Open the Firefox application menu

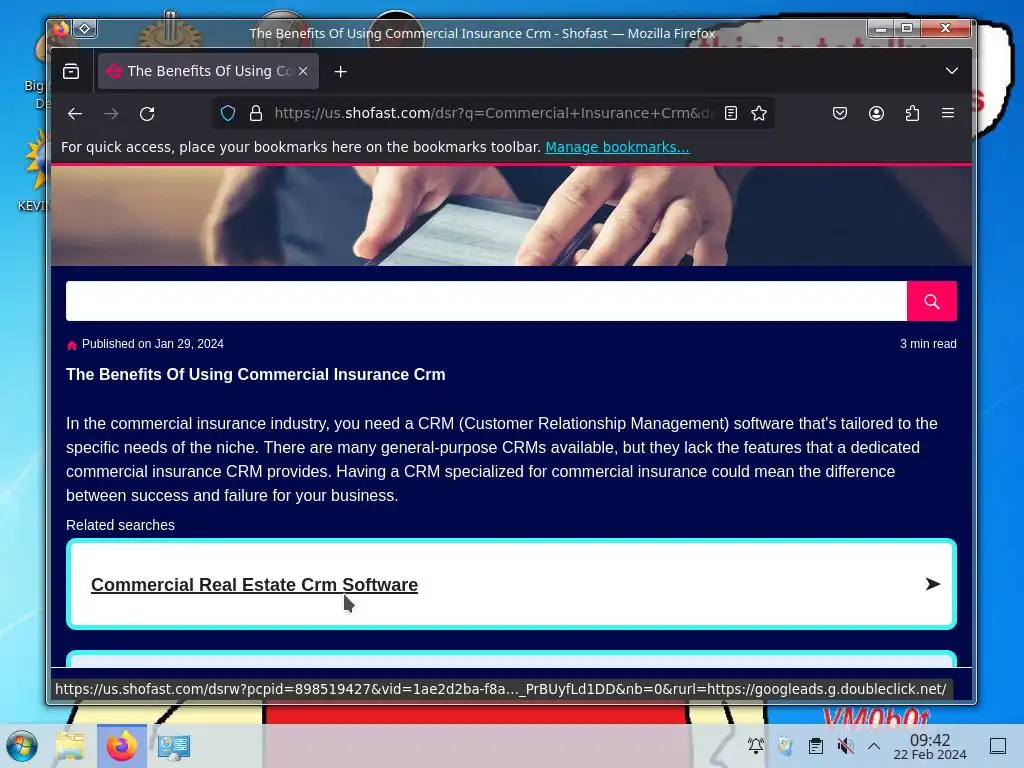[948, 113]
